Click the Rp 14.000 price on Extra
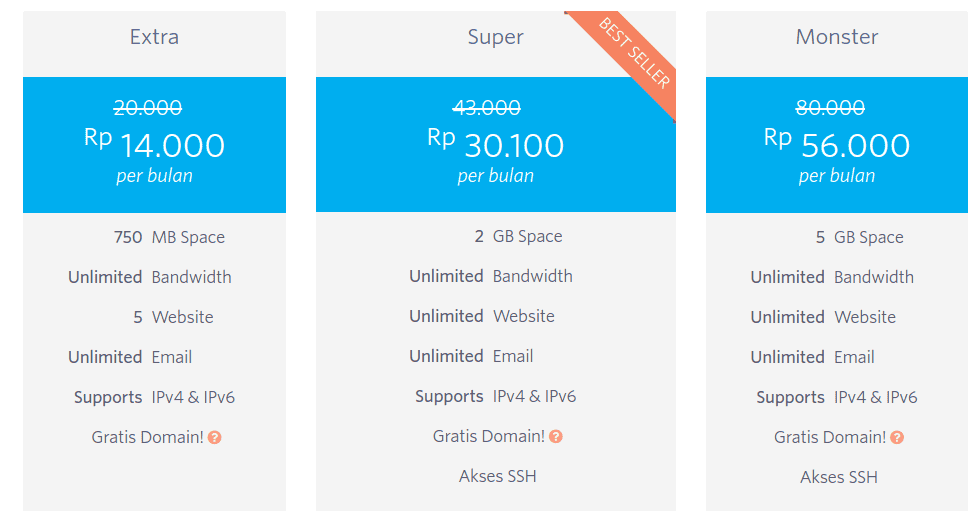Screen dimensions: 980x511 point(155,145)
